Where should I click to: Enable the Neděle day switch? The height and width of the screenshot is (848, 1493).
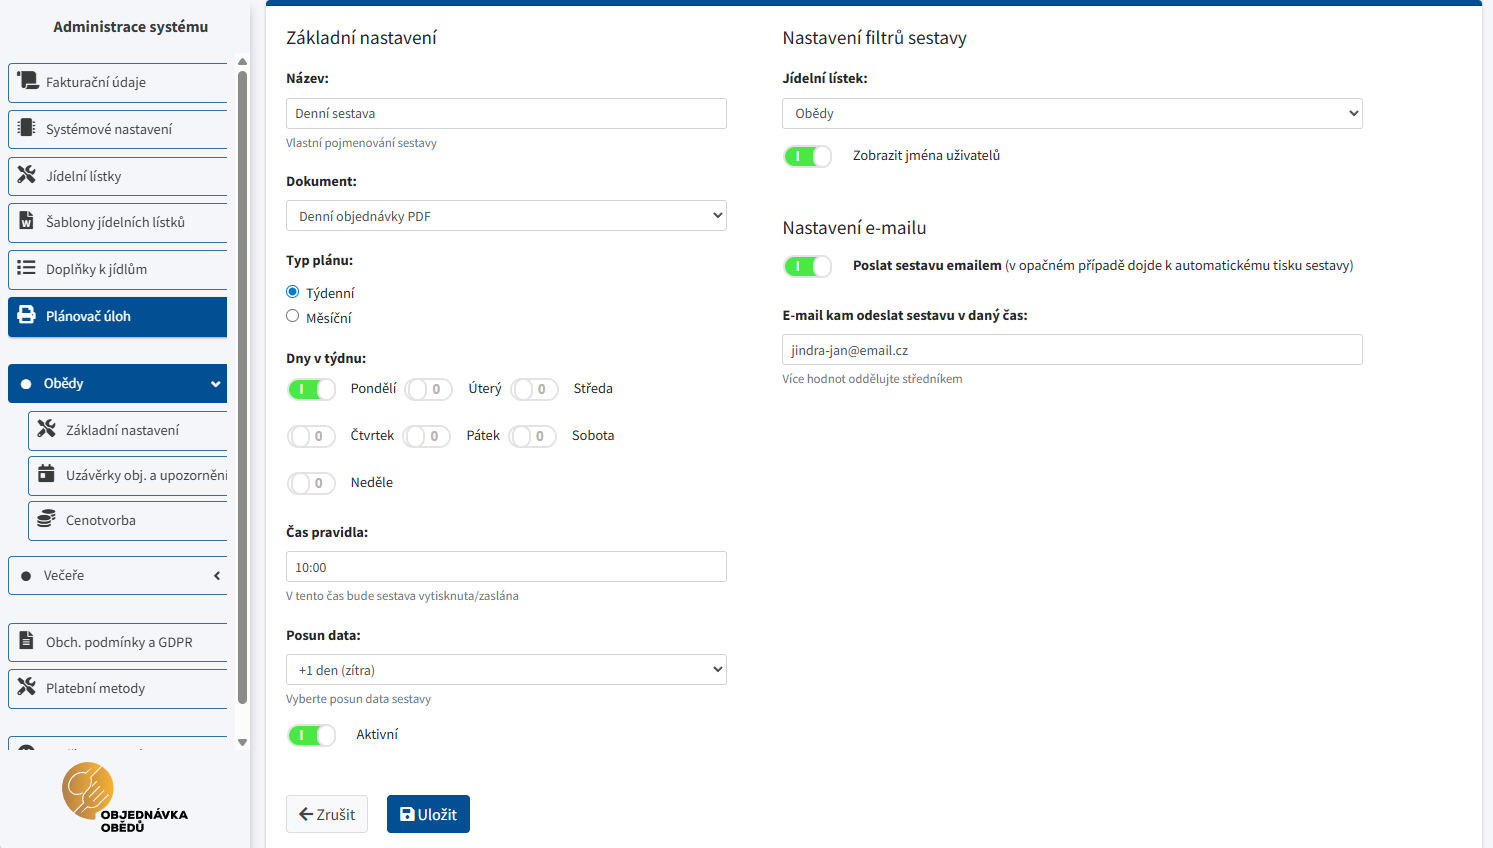(x=311, y=483)
